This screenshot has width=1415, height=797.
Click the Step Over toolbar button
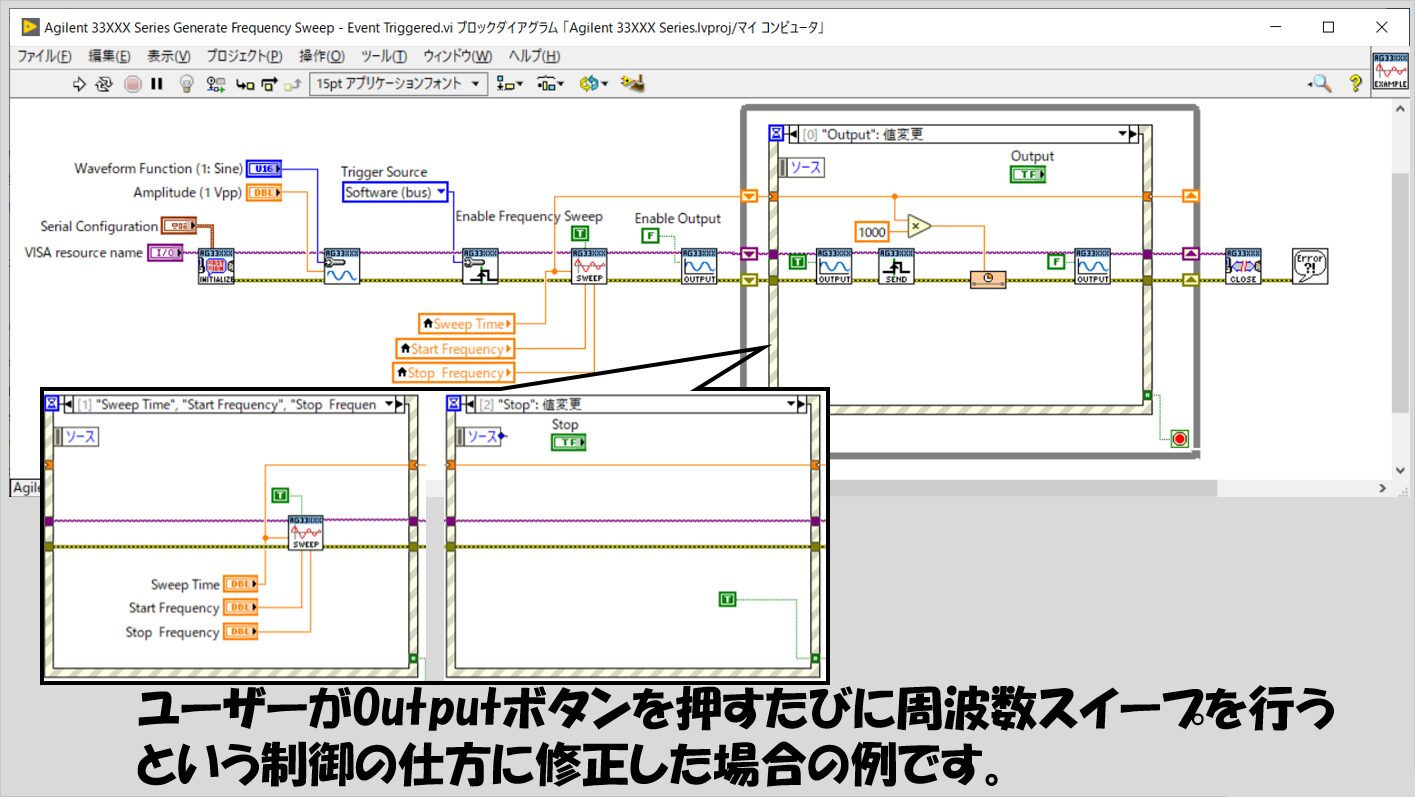tap(268, 85)
